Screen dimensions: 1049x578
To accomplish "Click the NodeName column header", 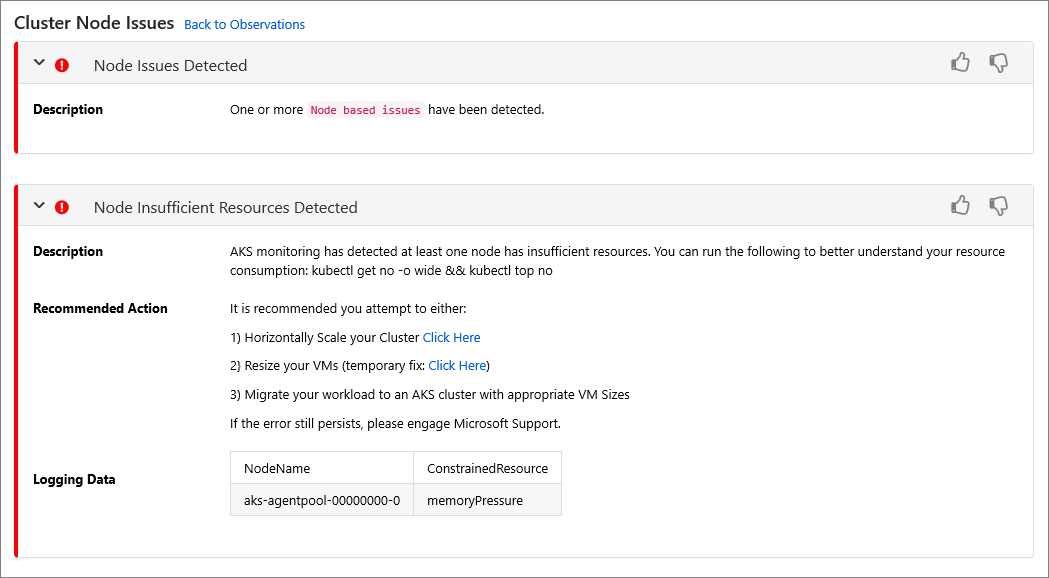I will pyautogui.click(x=322, y=468).
